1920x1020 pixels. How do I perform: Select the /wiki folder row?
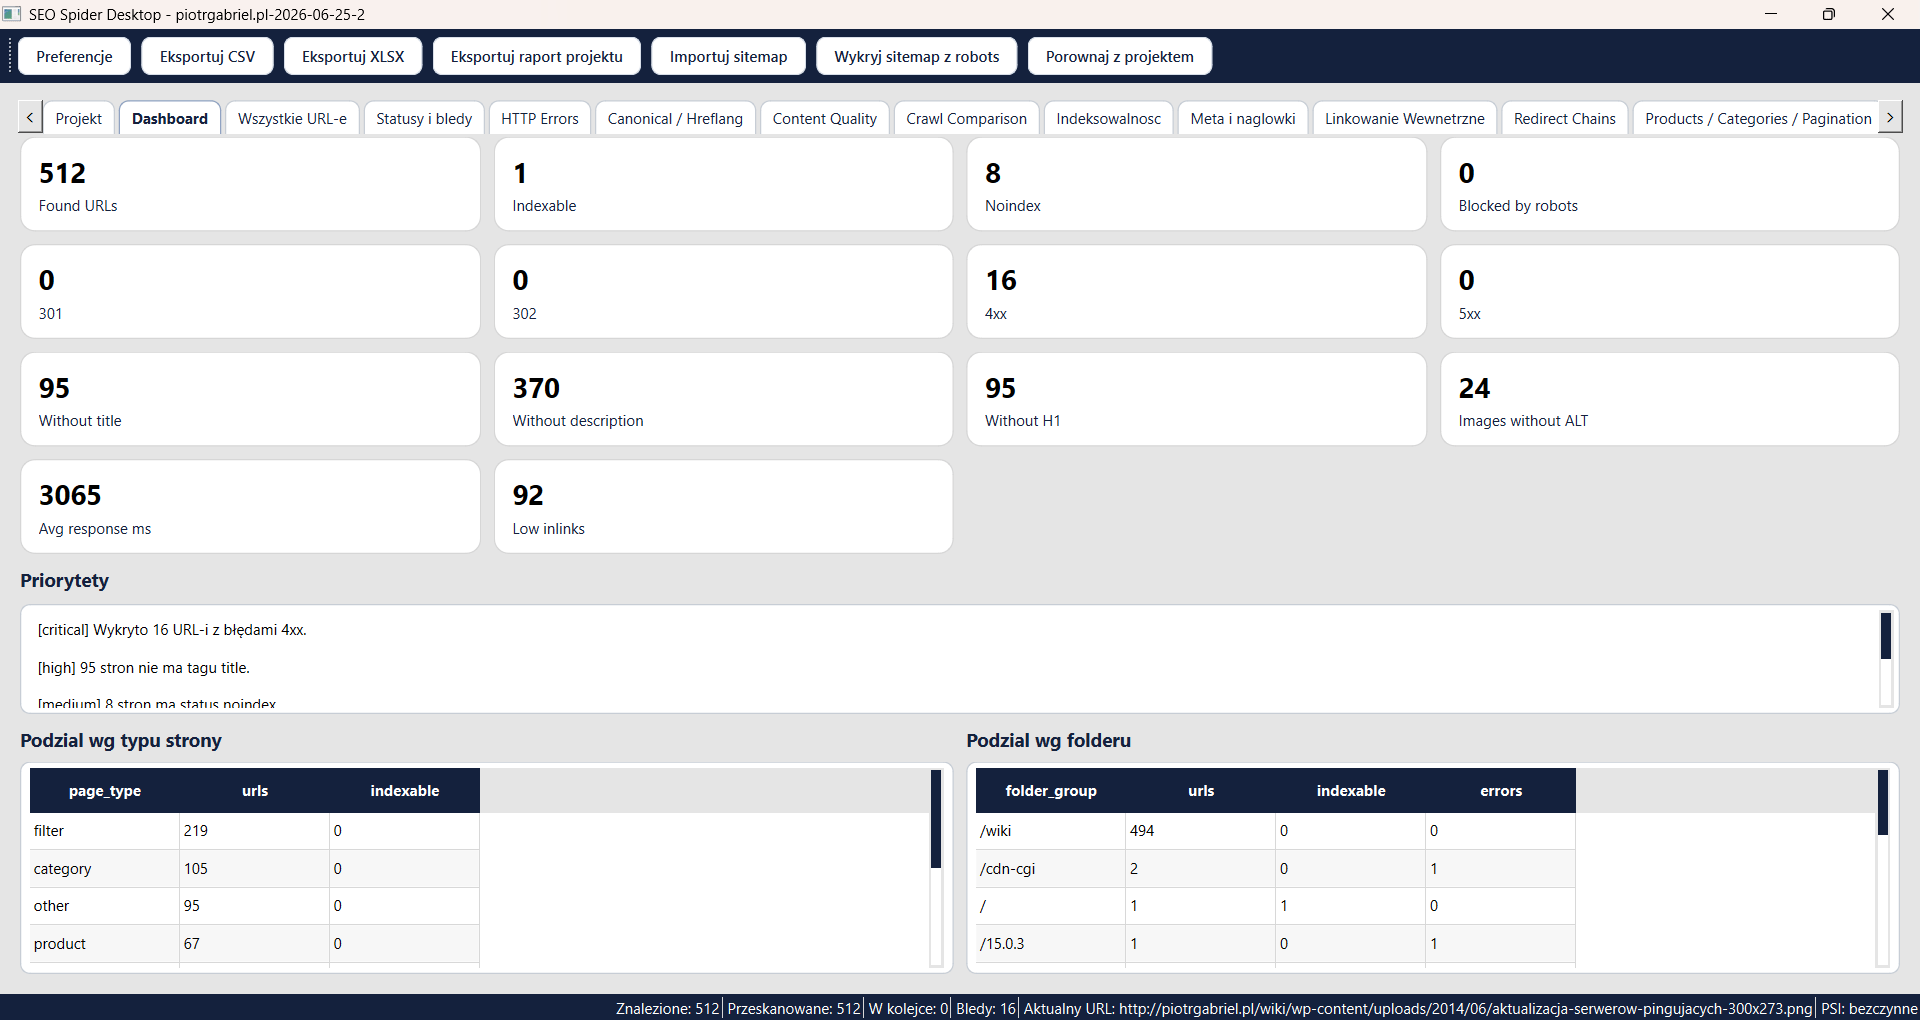pyautogui.click(x=1276, y=831)
